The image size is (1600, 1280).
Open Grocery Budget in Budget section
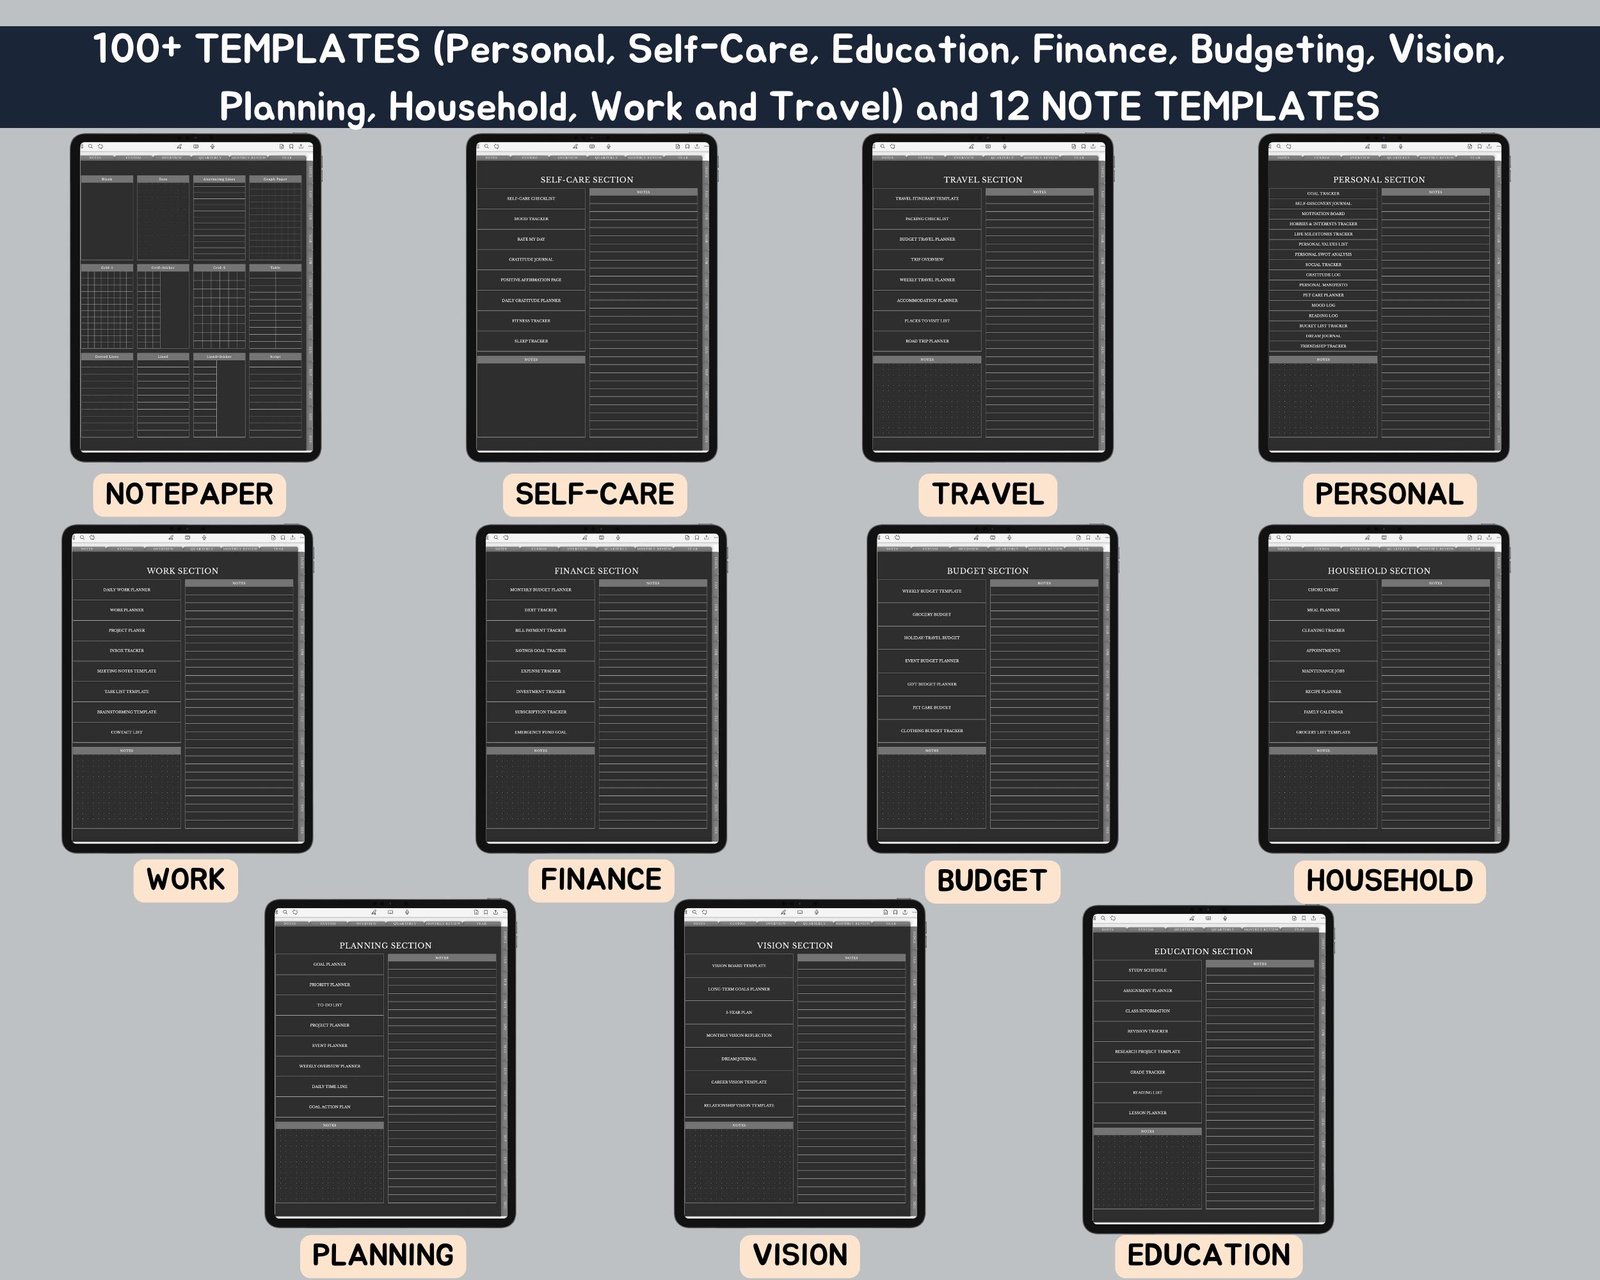pyautogui.click(x=931, y=614)
